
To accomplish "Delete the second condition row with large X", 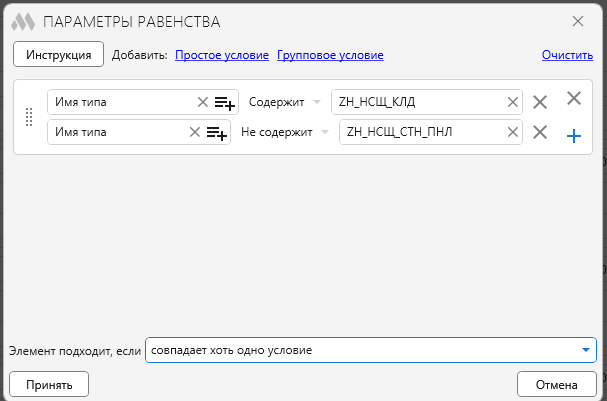I will 540,132.
